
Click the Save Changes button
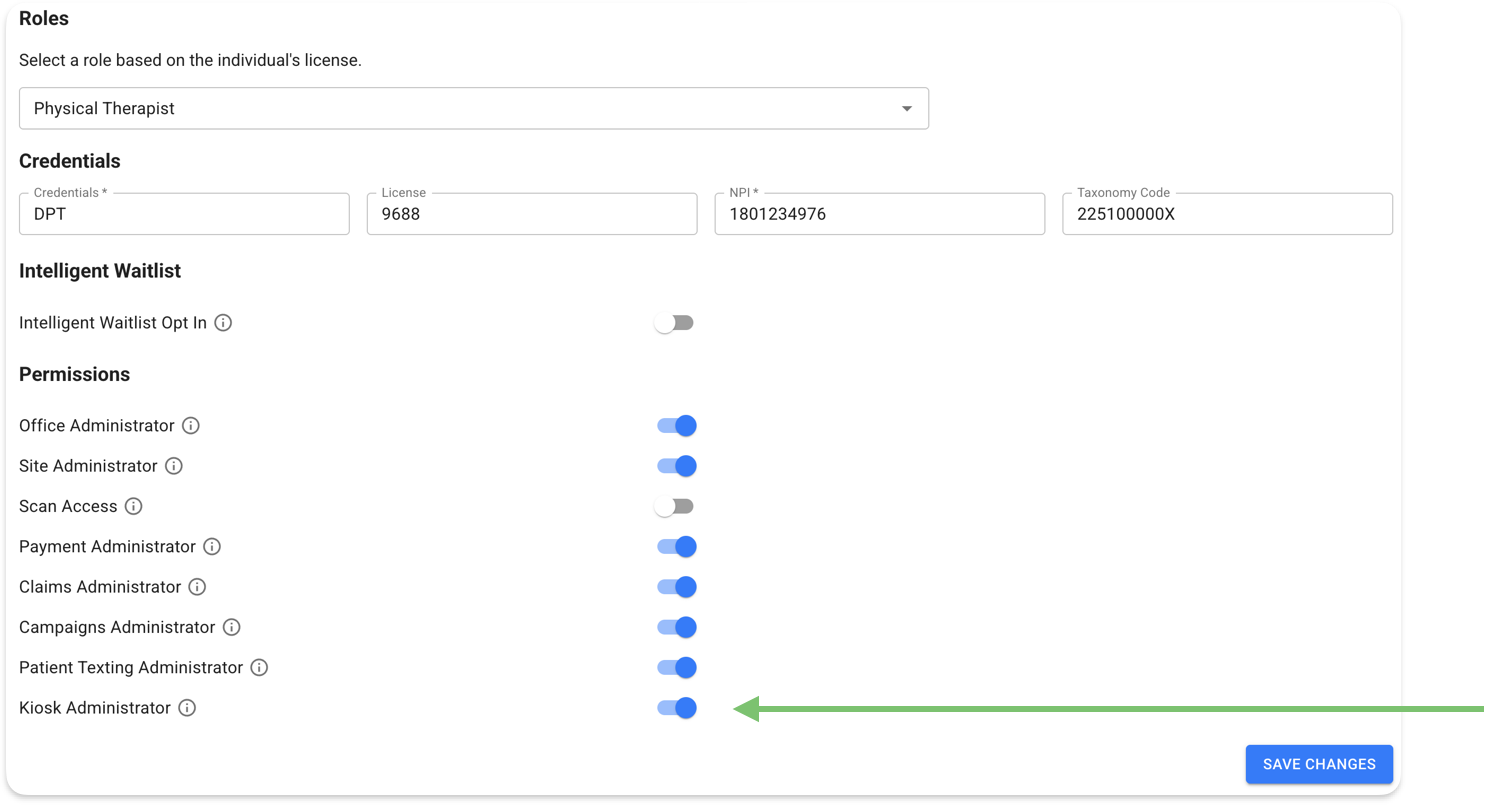tap(1318, 764)
